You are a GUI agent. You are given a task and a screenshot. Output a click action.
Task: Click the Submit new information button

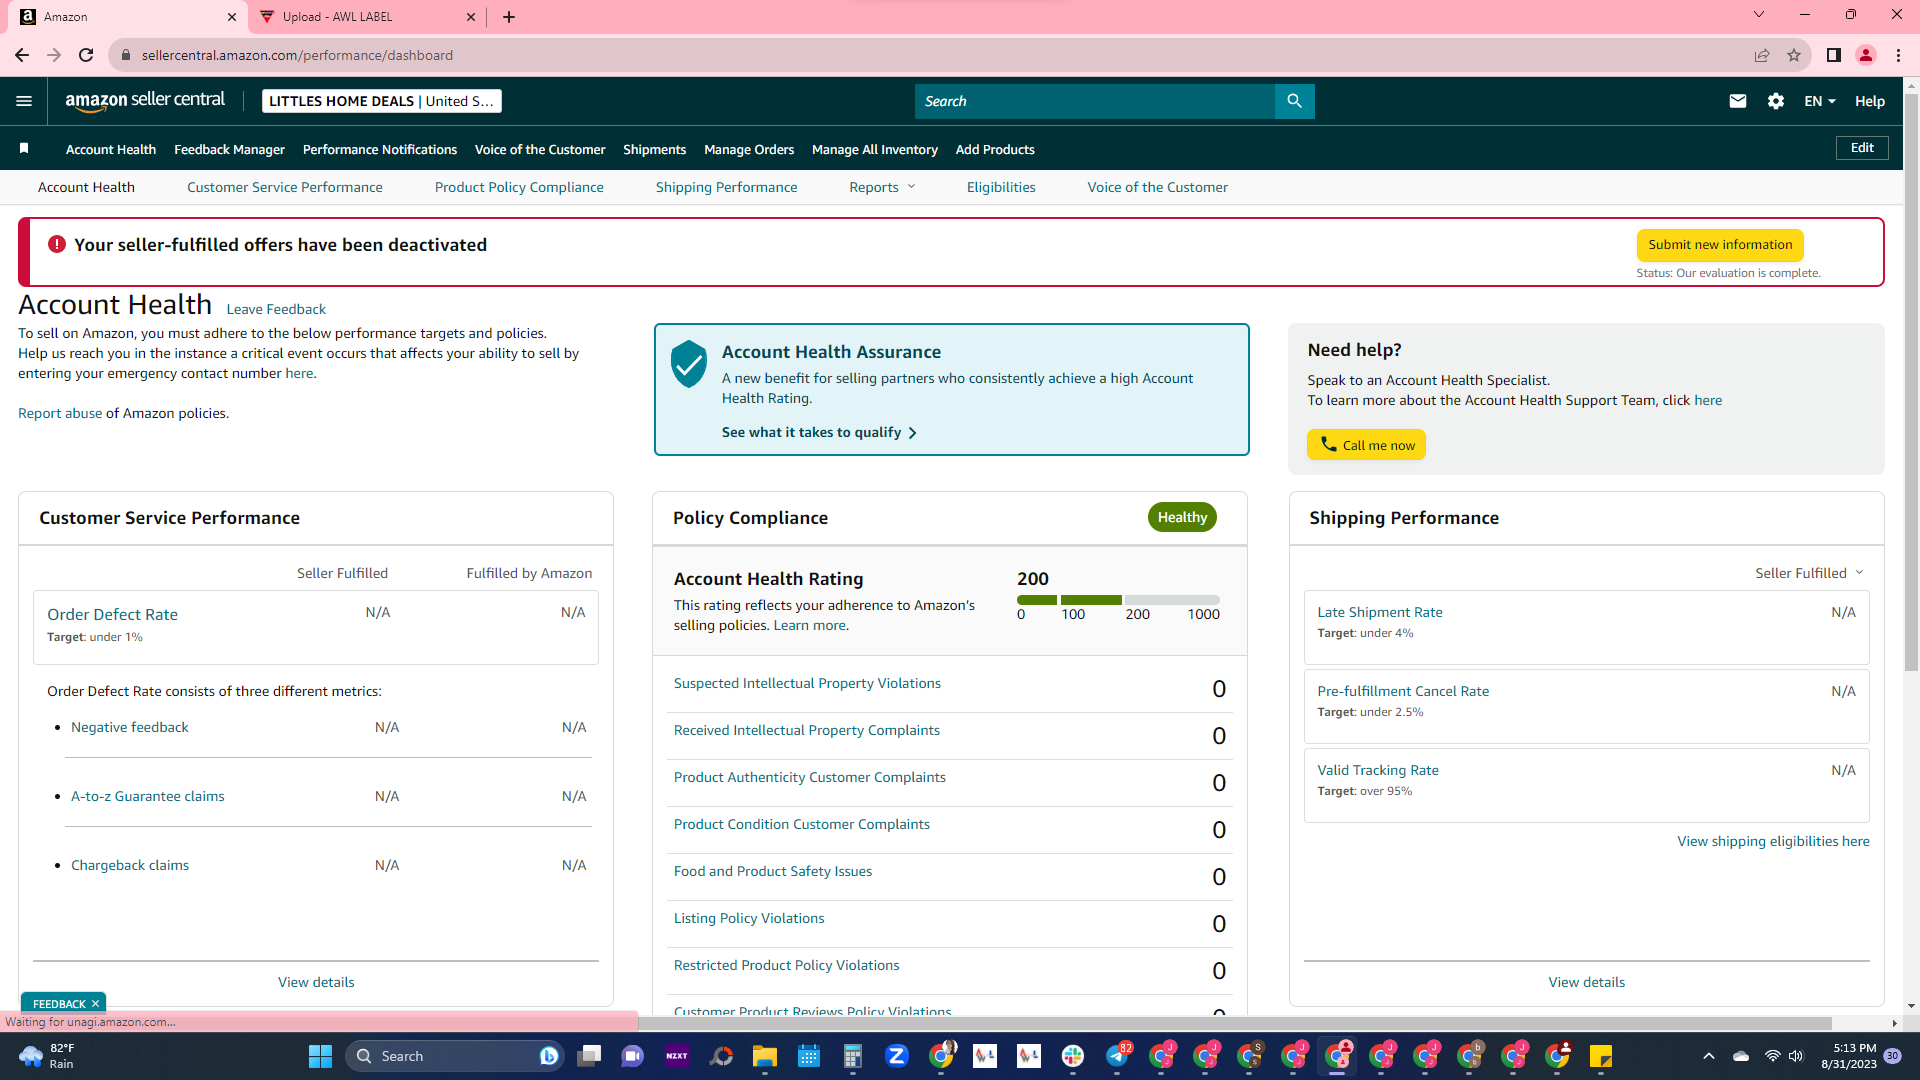pos(1720,245)
